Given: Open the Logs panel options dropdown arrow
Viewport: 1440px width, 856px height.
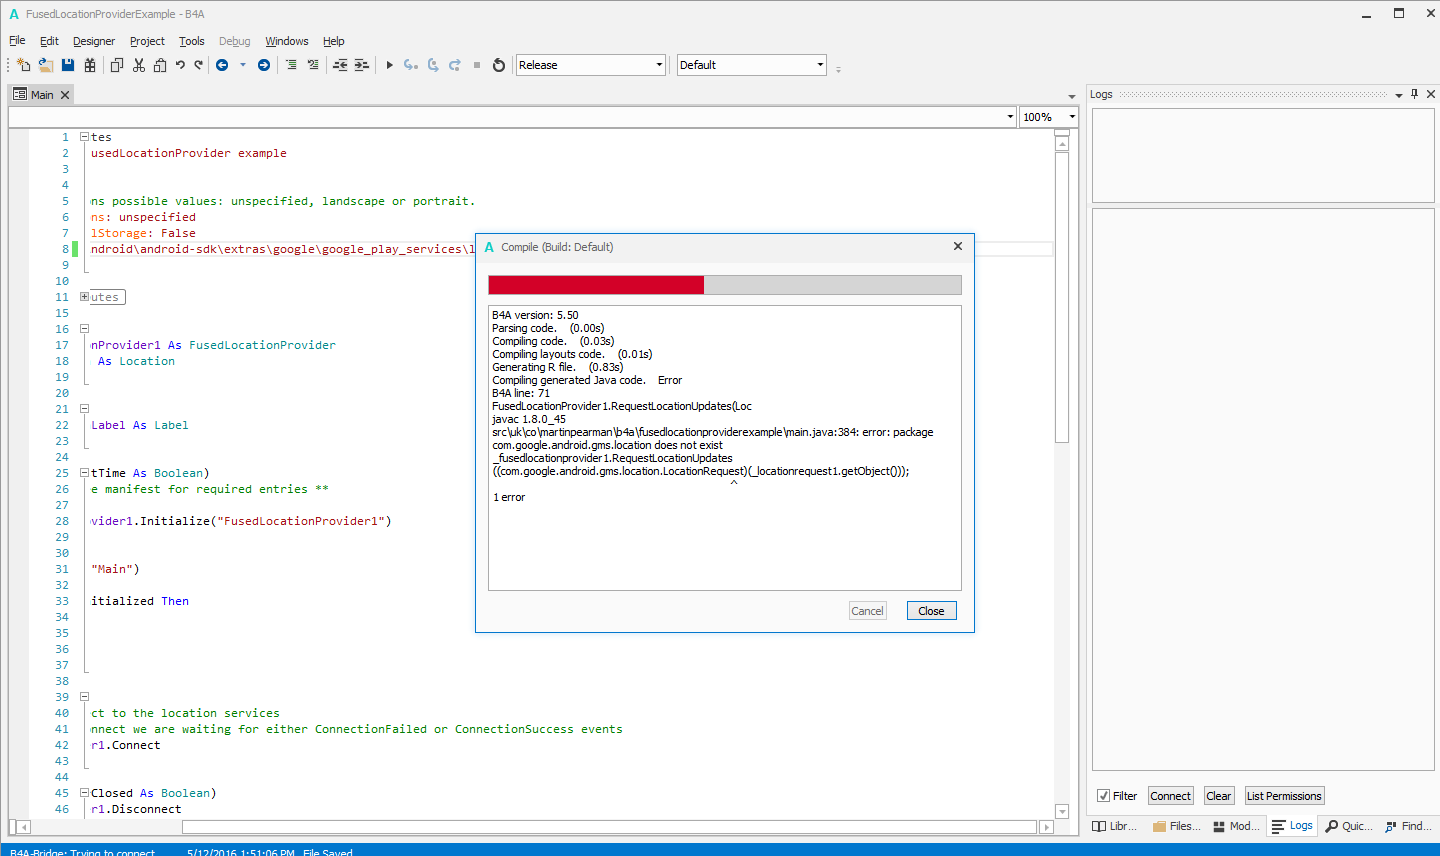Looking at the screenshot, I should [x=1398, y=95].
